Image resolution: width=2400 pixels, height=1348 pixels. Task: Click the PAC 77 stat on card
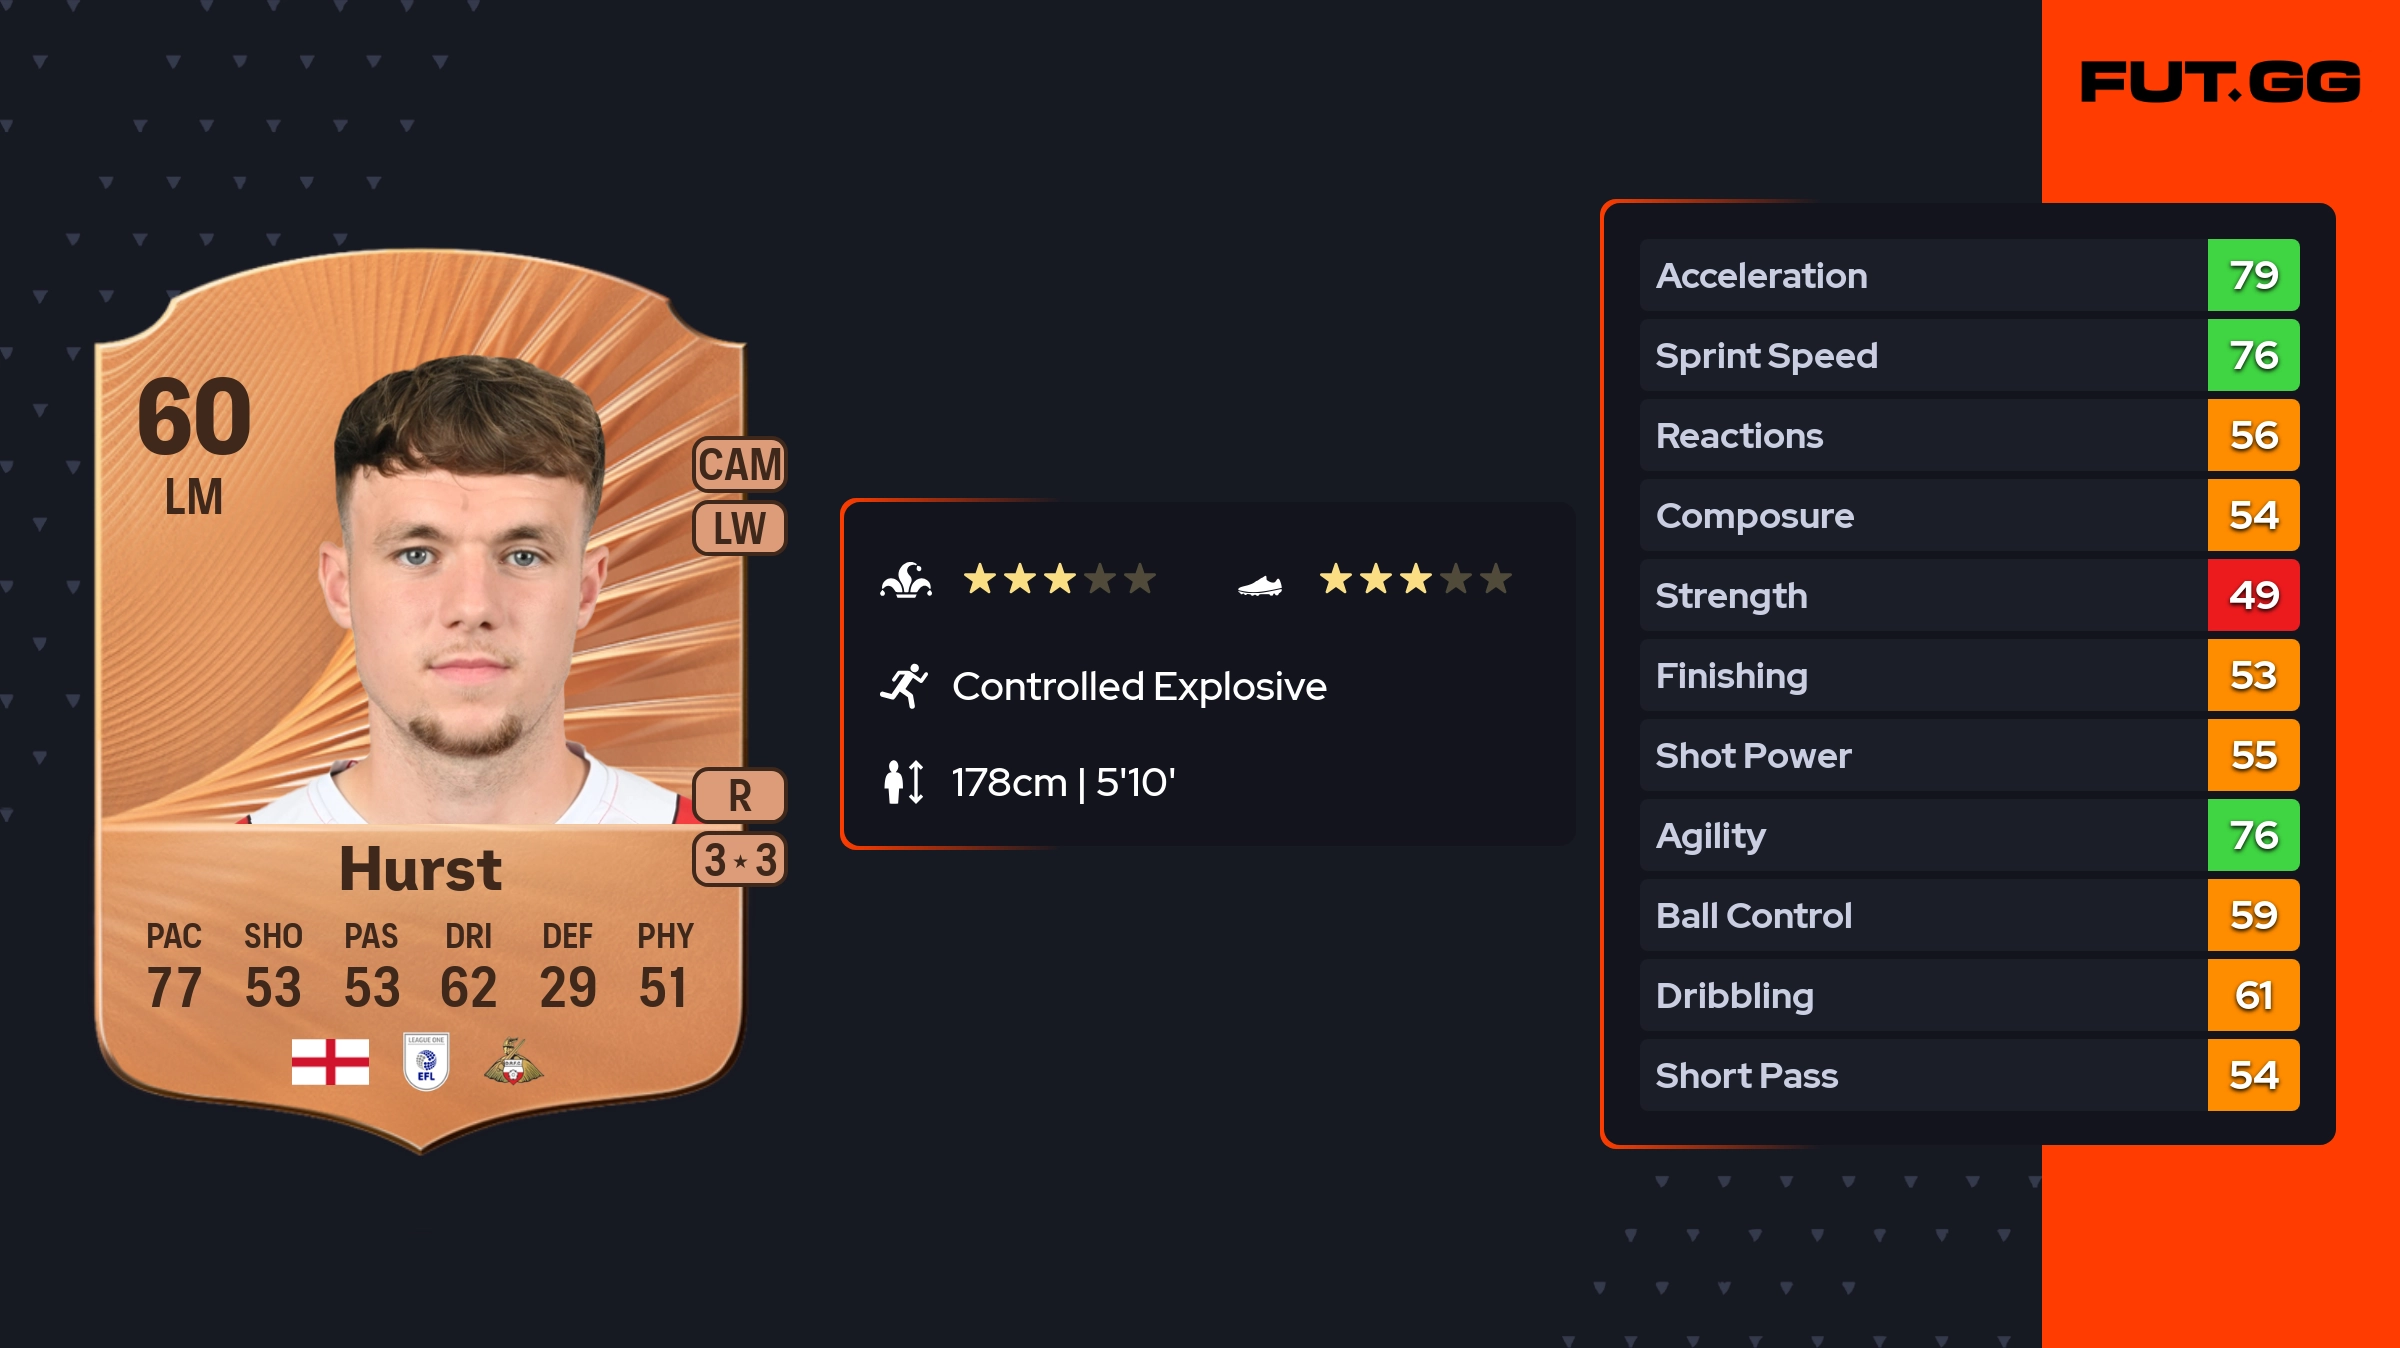pyautogui.click(x=174, y=966)
